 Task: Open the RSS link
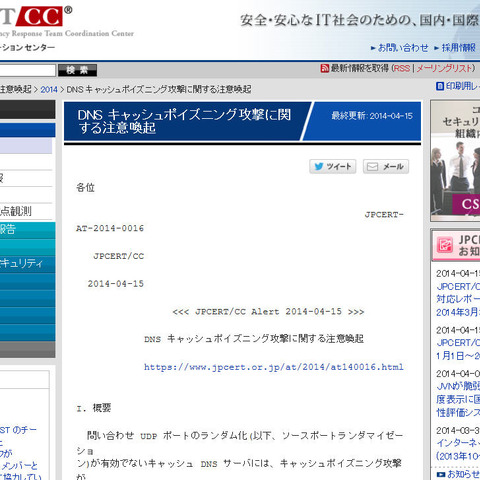(x=402, y=68)
